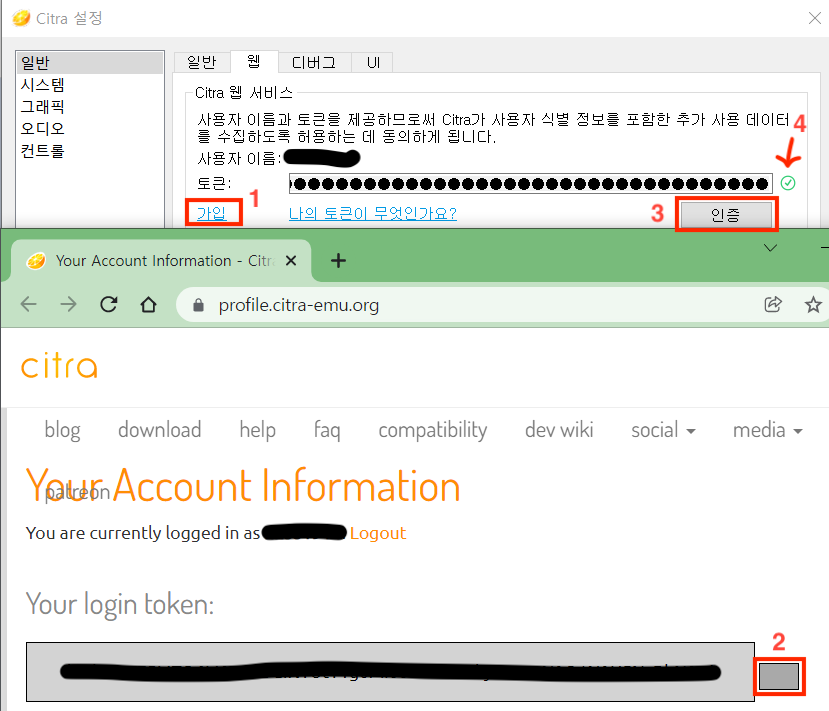829x711 pixels.
Task: Click the 인증 verify button
Action: pos(725,215)
